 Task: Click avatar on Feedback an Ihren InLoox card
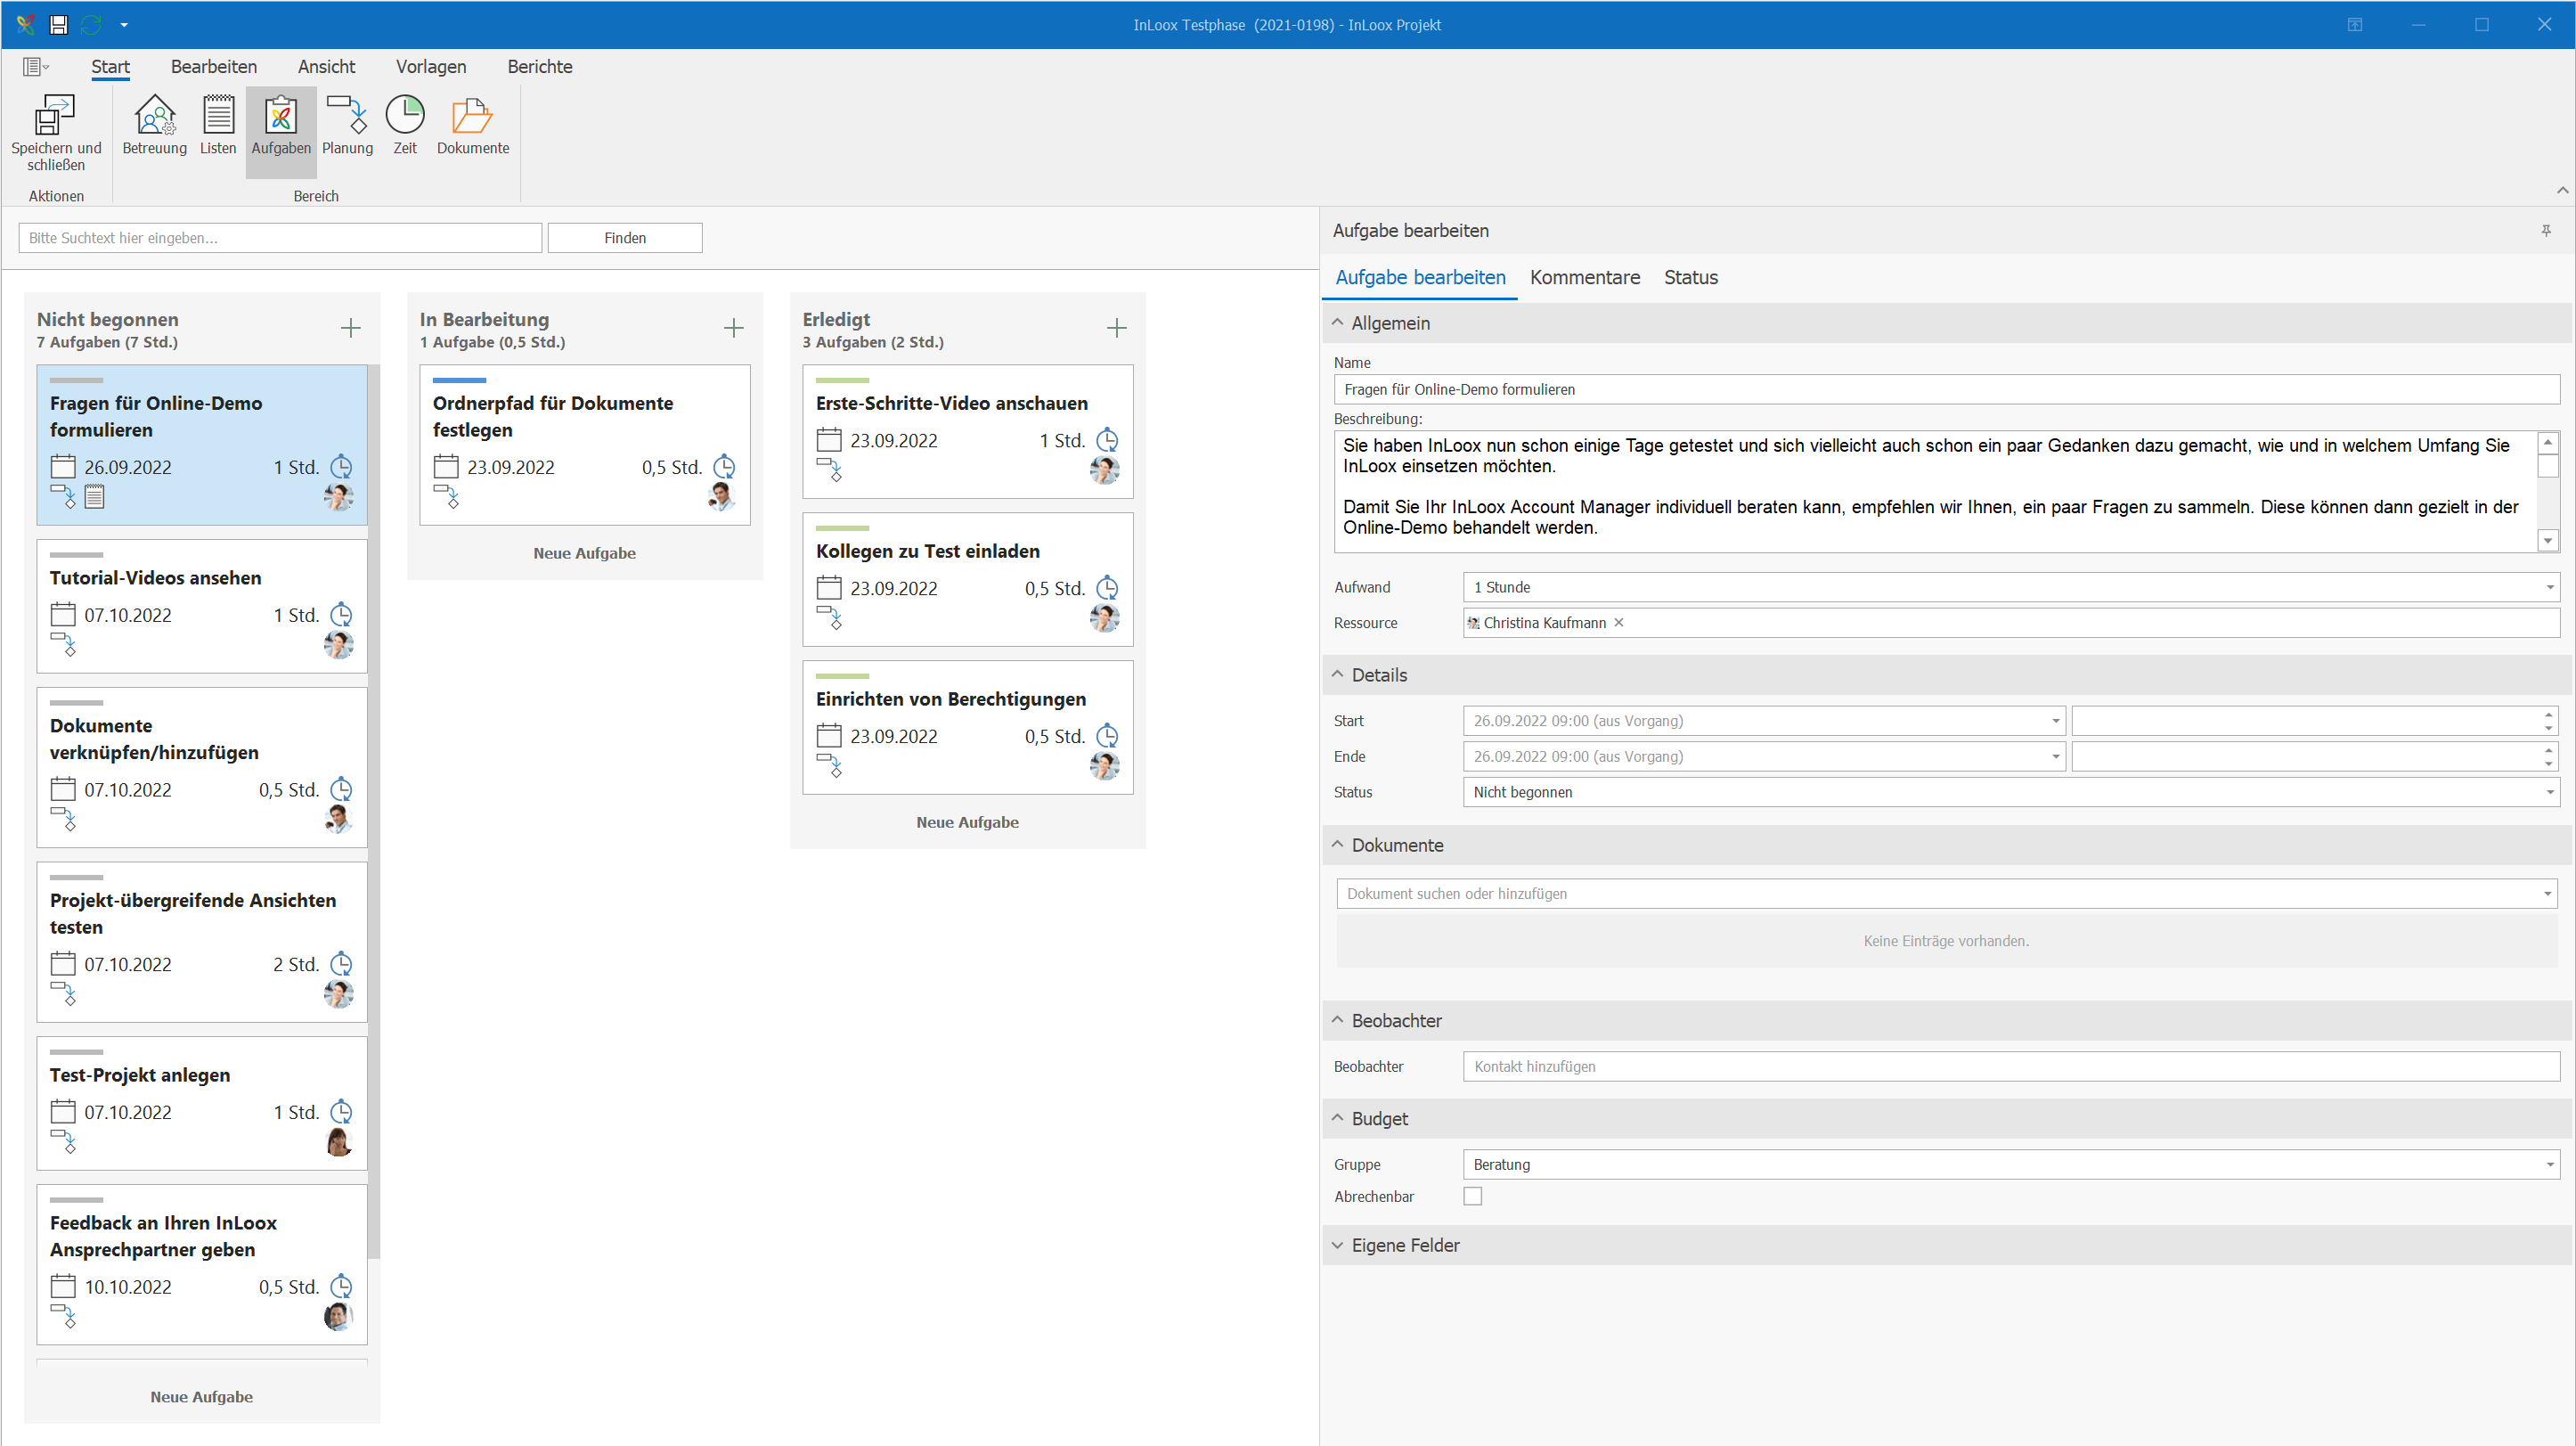(x=339, y=1316)
